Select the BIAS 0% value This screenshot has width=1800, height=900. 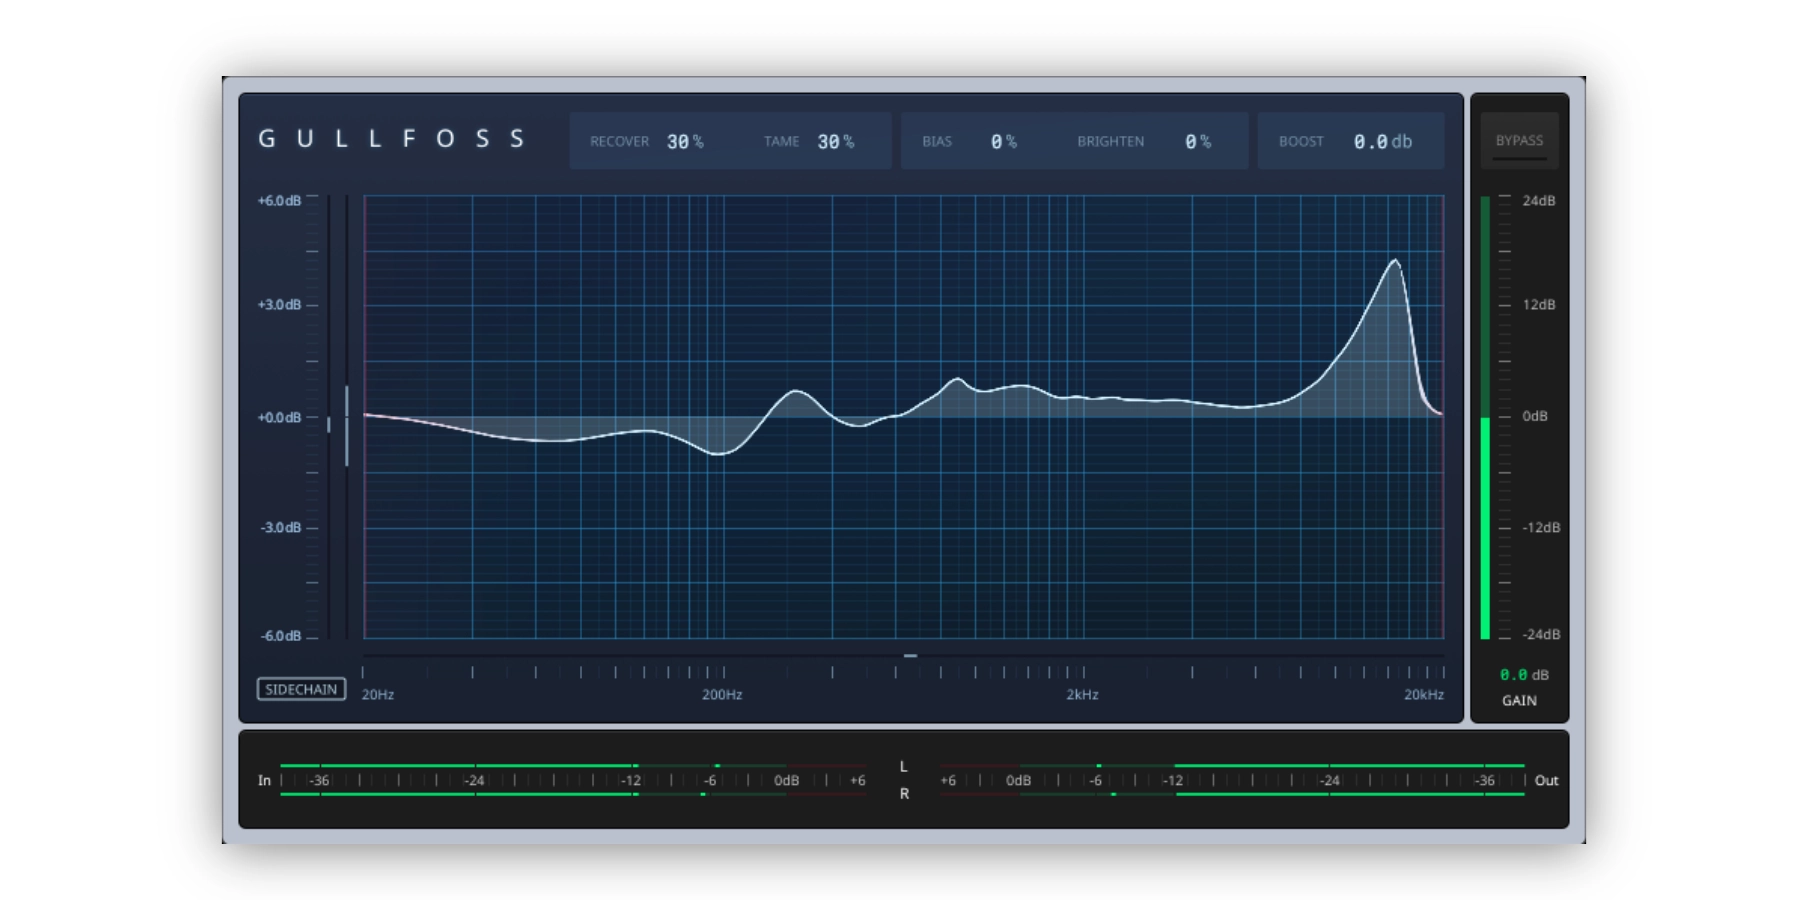[1003, 142]
